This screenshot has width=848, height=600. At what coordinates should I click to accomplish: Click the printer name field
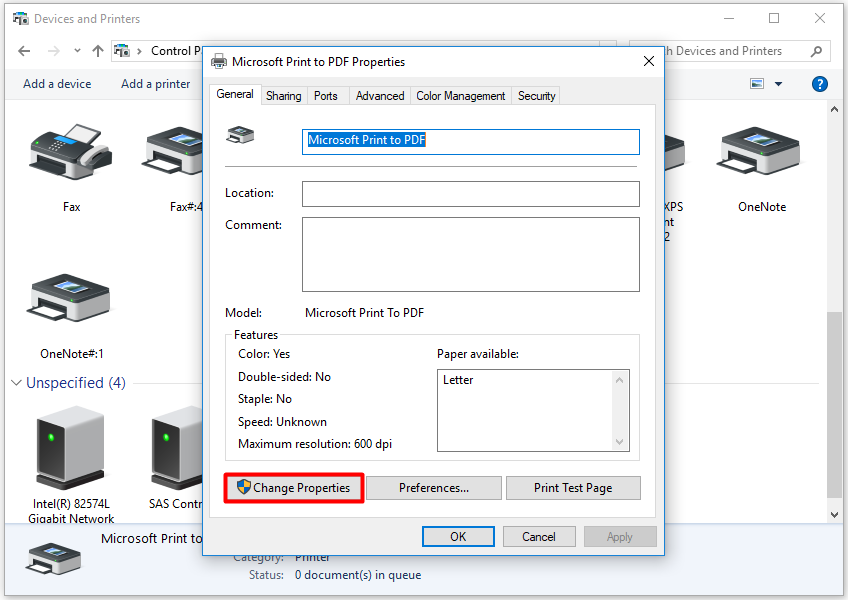(471, 141)
